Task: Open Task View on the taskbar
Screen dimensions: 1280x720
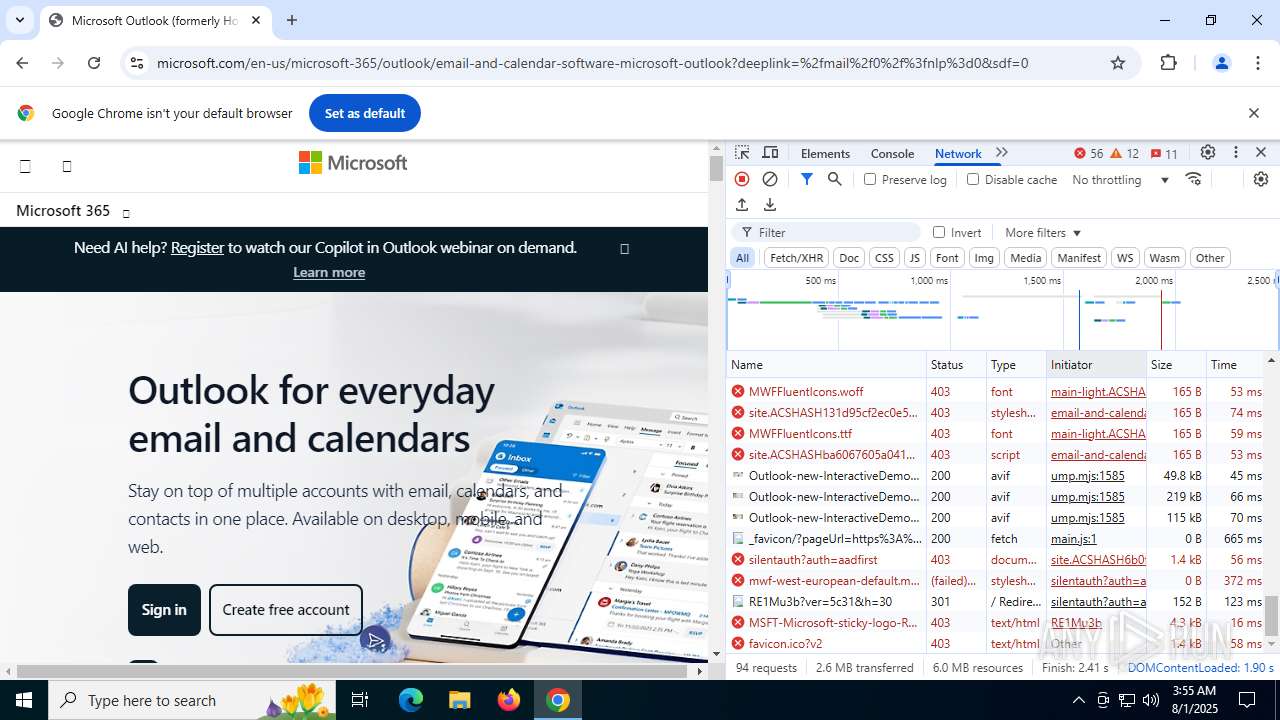Action: (360, 700)
